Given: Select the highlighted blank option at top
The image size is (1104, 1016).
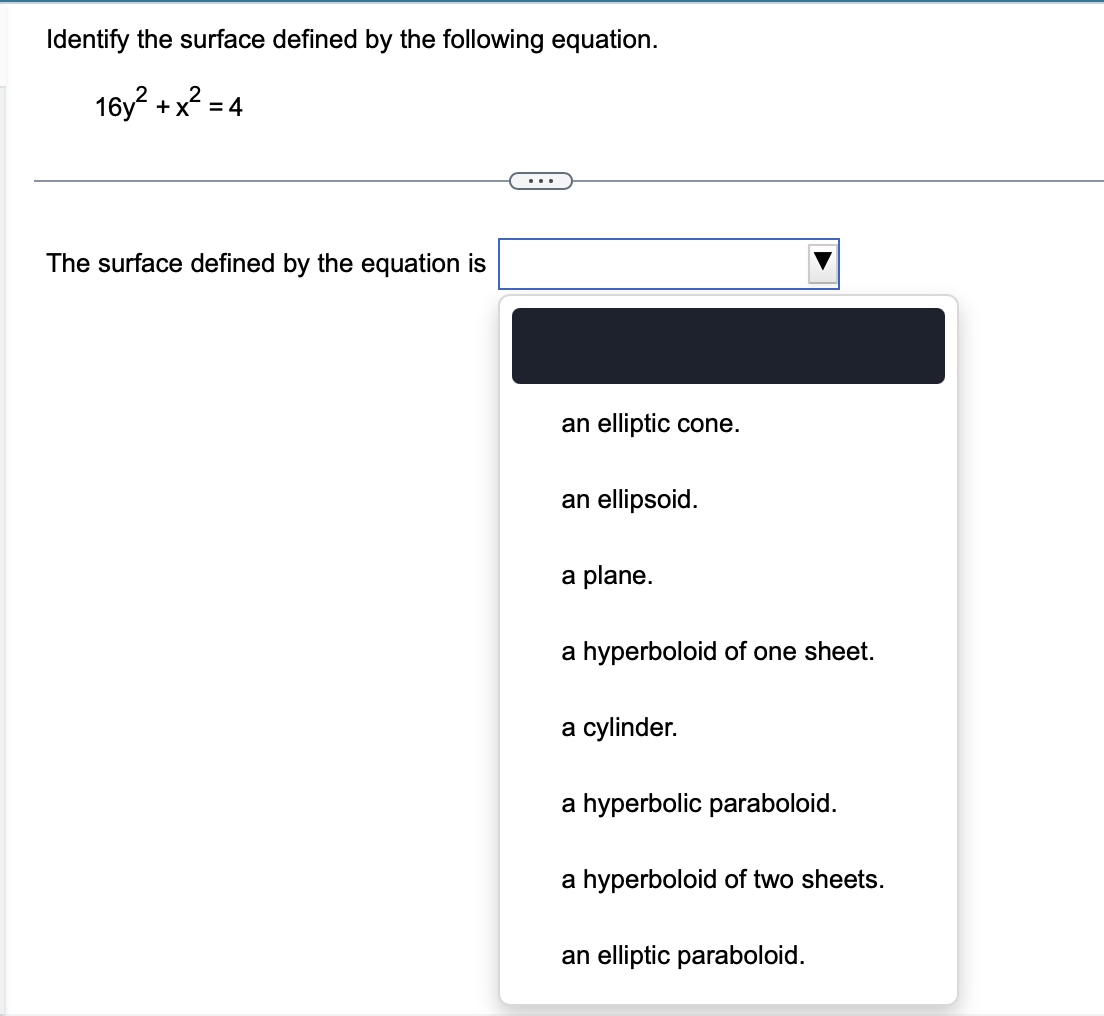Looking at the screenshot, I should coord(728,346).
